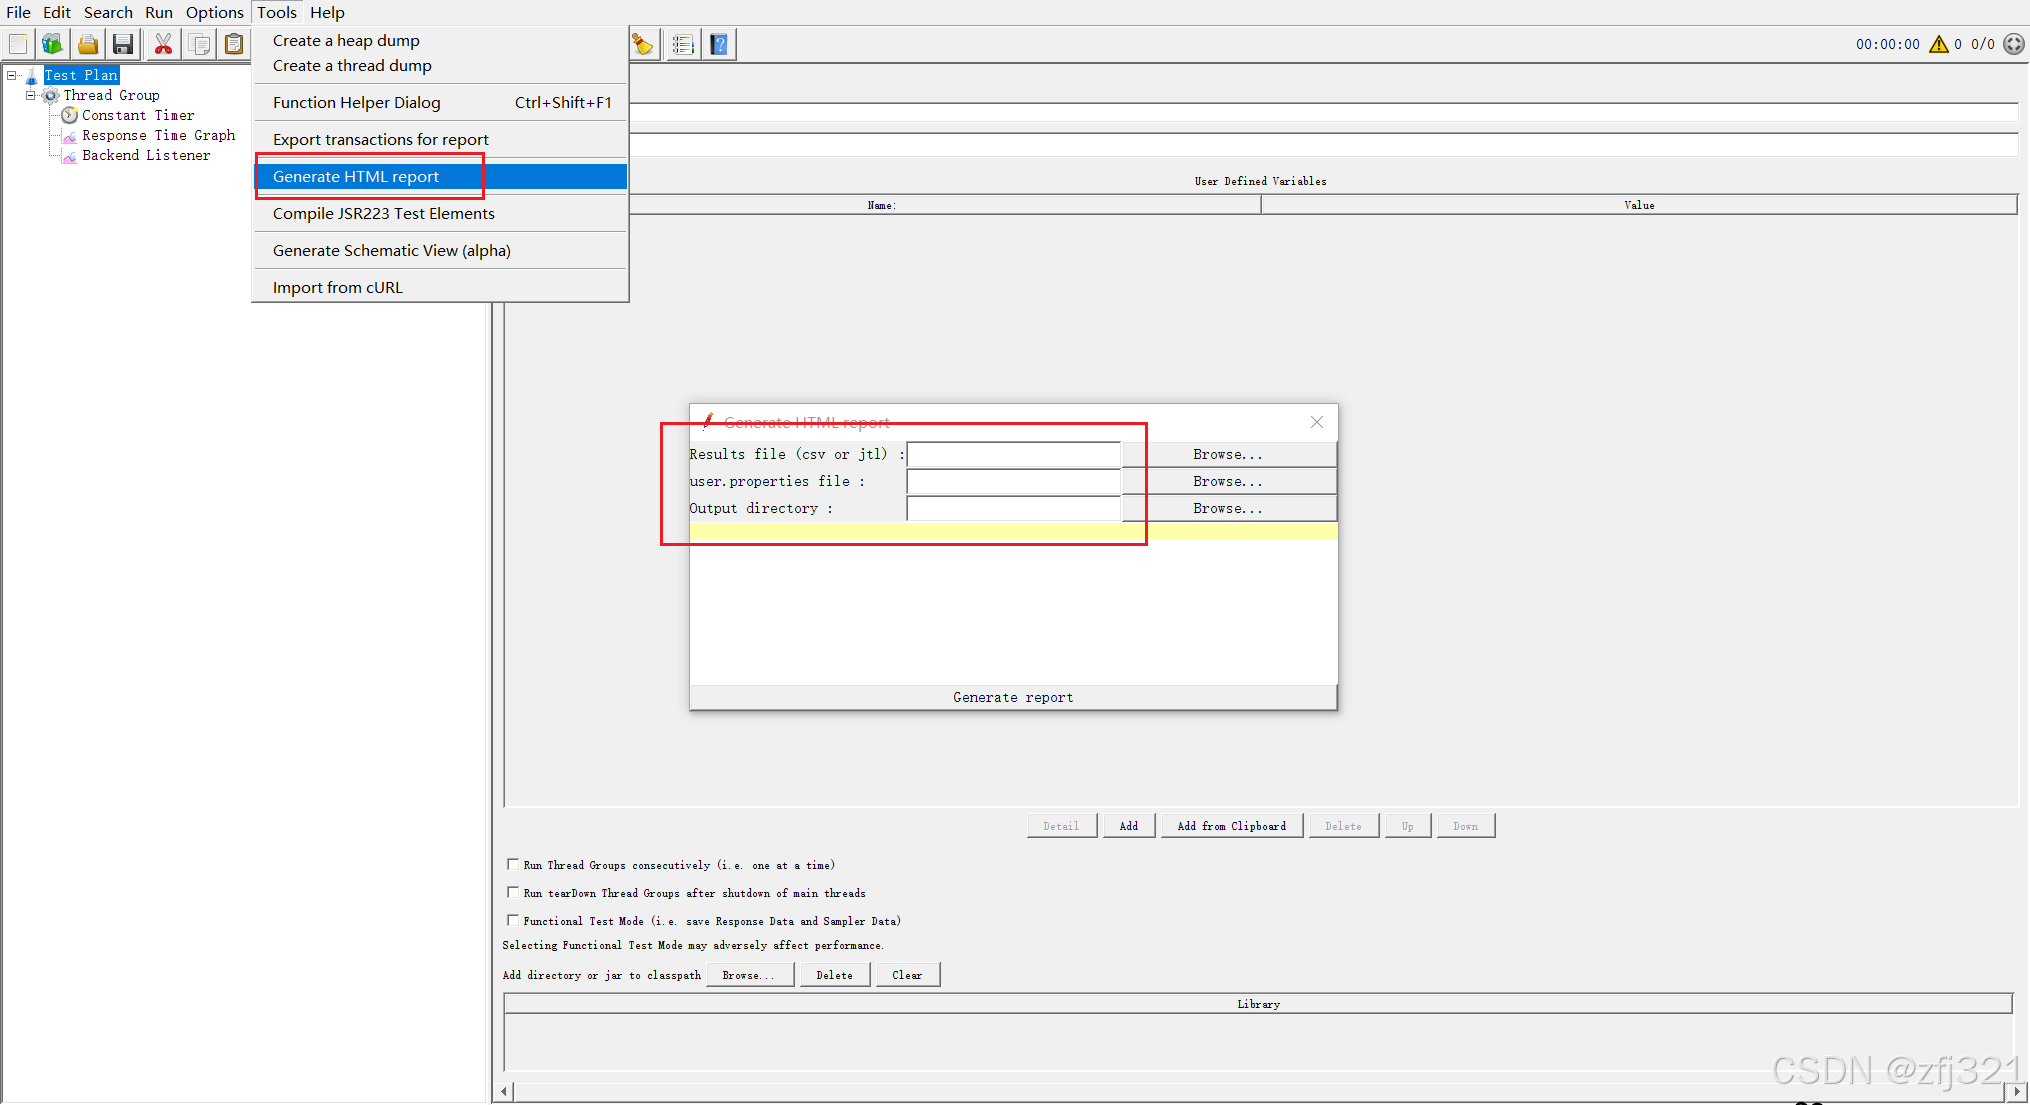Open the Templates toolbar icon
2030x1105 pixels.
pos(52,44)
